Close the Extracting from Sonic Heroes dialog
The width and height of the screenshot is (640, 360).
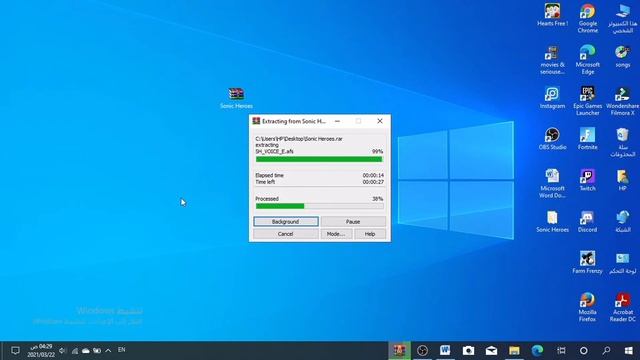tap(380, 121)
